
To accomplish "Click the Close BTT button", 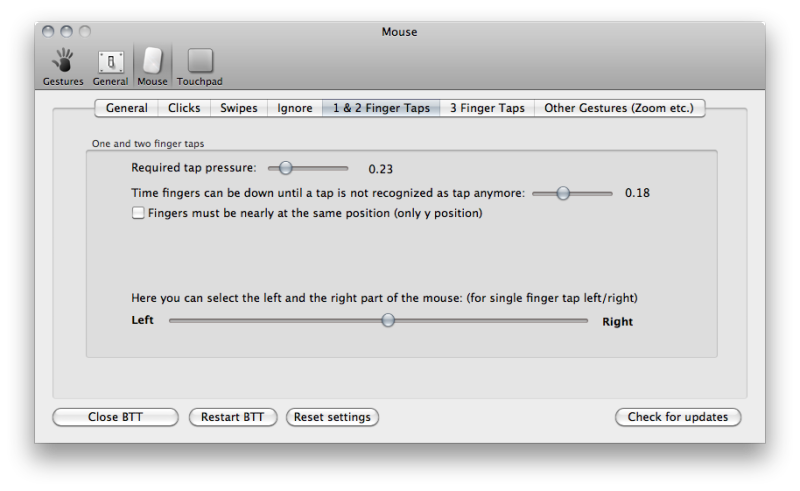I will (115, 417).
